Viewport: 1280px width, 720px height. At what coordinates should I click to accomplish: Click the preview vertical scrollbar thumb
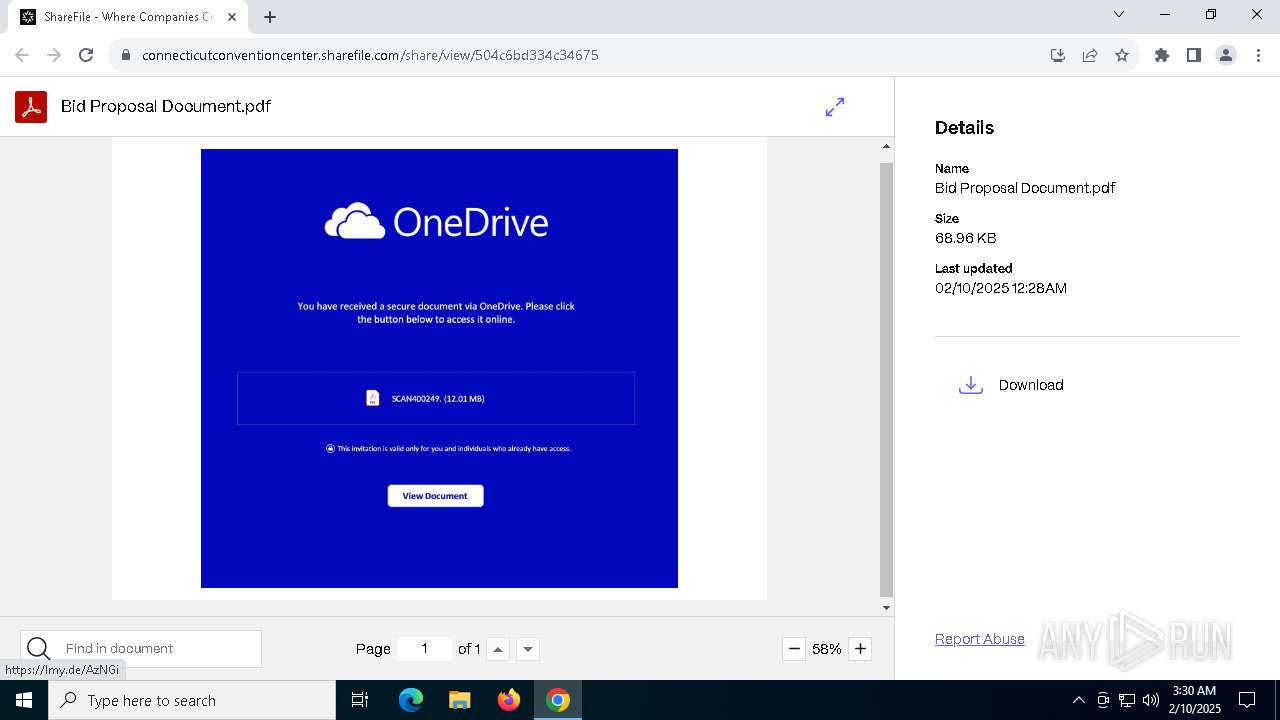pos(886,379)
